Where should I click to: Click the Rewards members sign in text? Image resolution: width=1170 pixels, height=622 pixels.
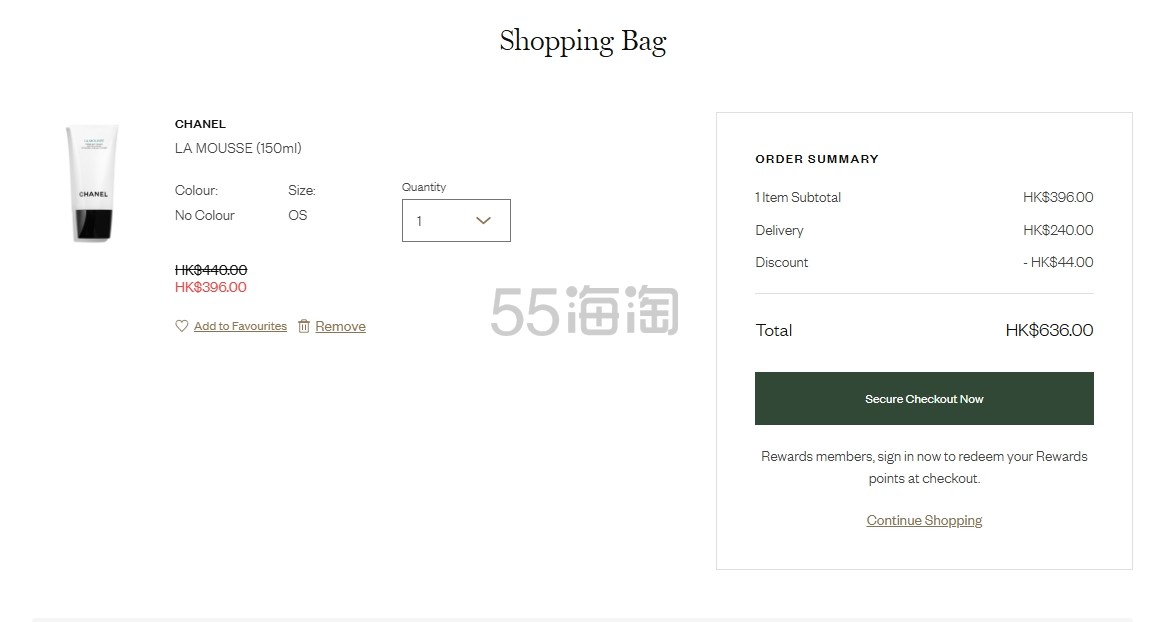924,467
